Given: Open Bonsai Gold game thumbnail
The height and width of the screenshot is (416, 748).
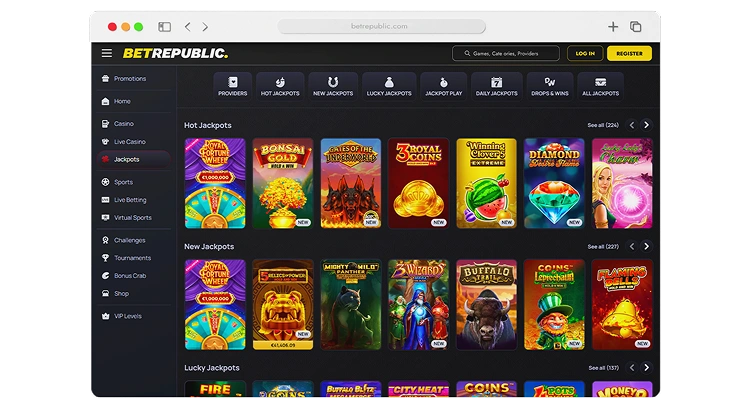Looking at the screenshot, I should (283, 183).
